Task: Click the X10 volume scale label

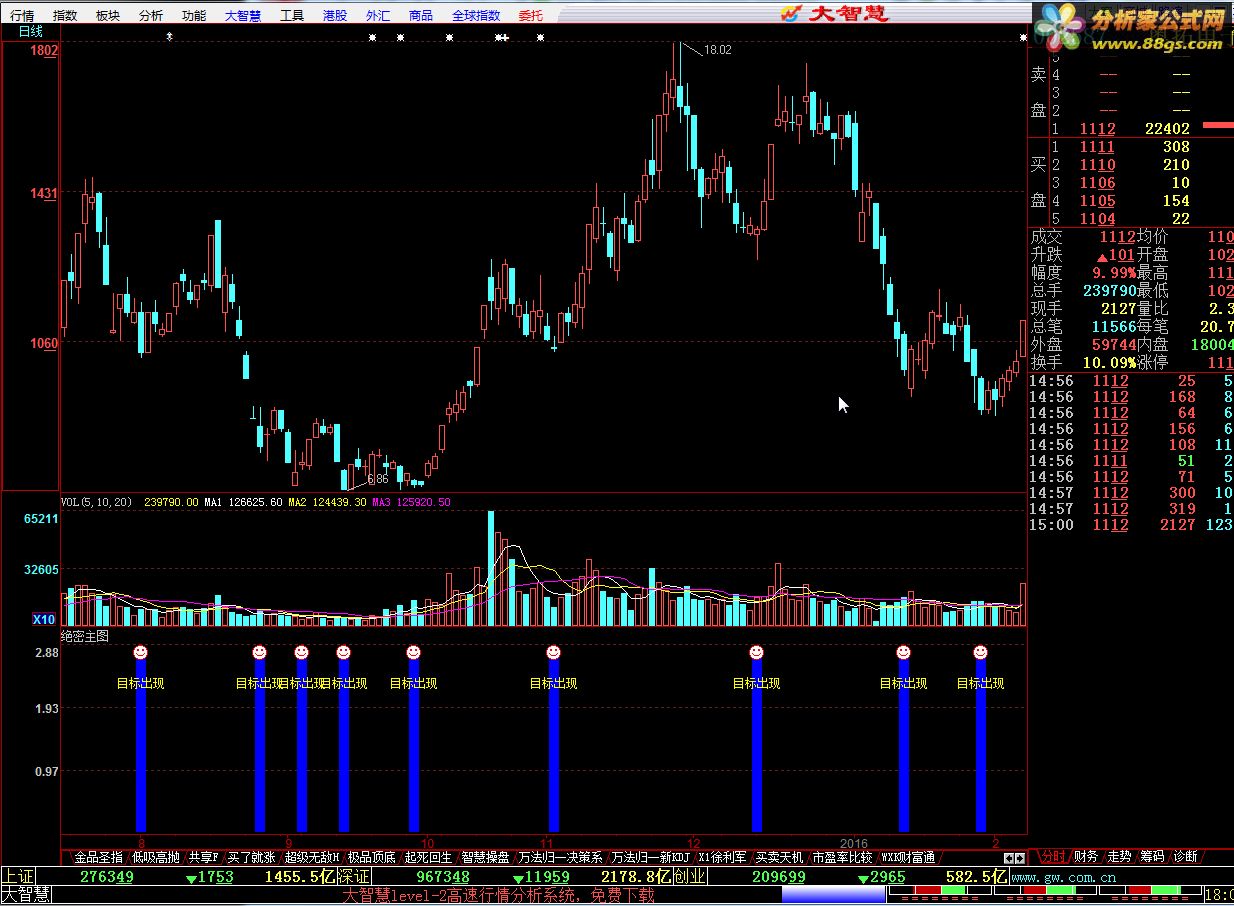Action: [44, 619]
